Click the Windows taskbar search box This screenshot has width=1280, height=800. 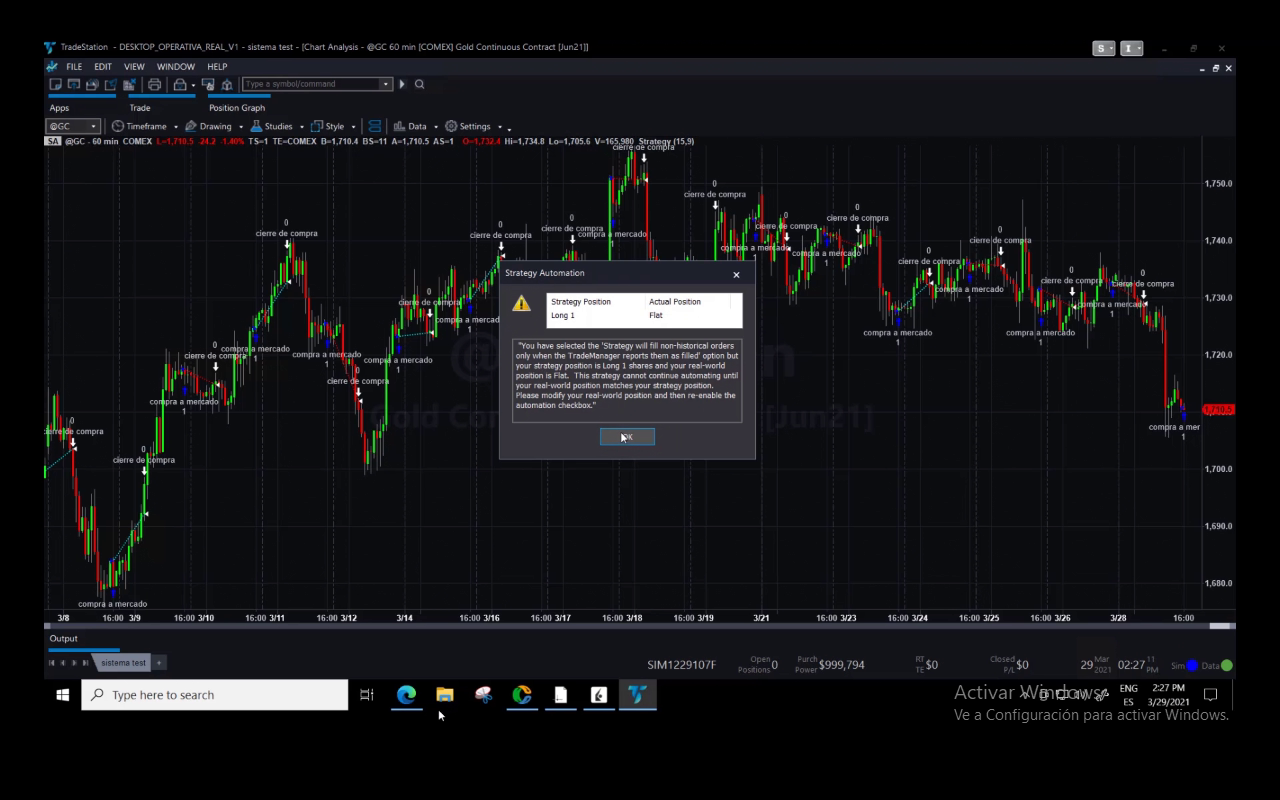click(215, 695)
